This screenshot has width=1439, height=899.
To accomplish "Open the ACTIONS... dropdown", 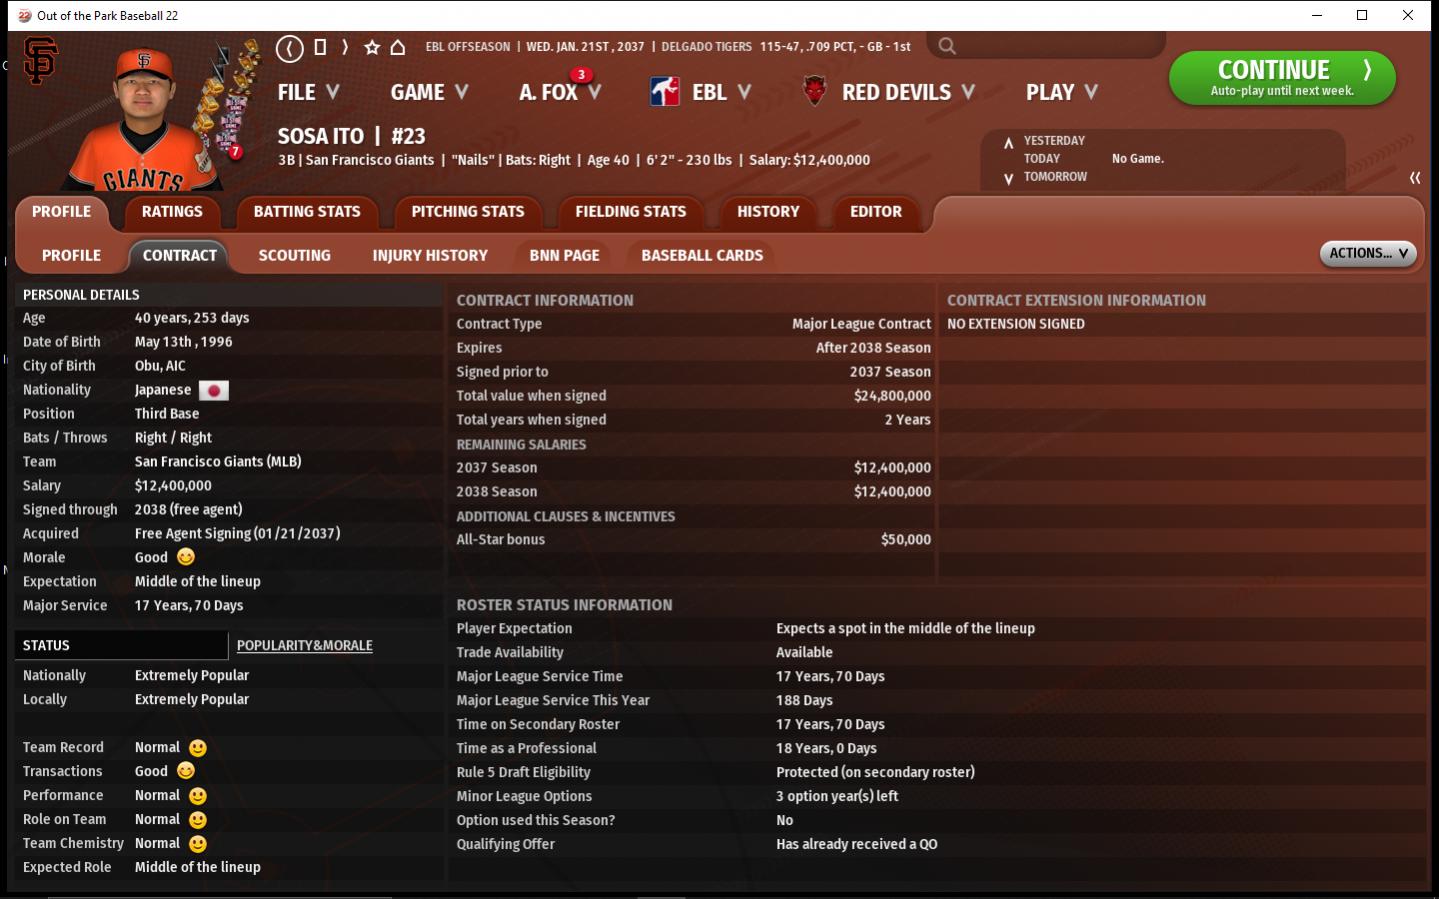I will coord(1367,254).
